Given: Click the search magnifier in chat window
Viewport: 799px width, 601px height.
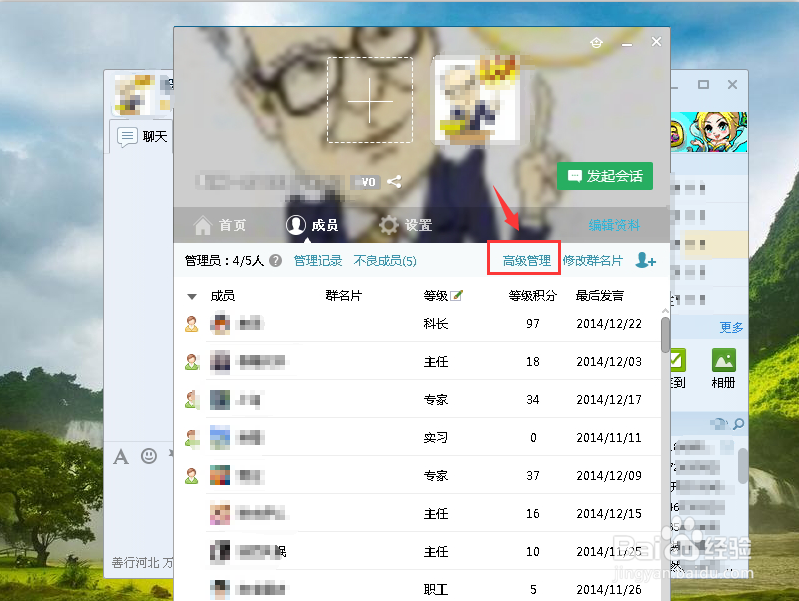Looking at the screenshot, I should coord(738,424).
